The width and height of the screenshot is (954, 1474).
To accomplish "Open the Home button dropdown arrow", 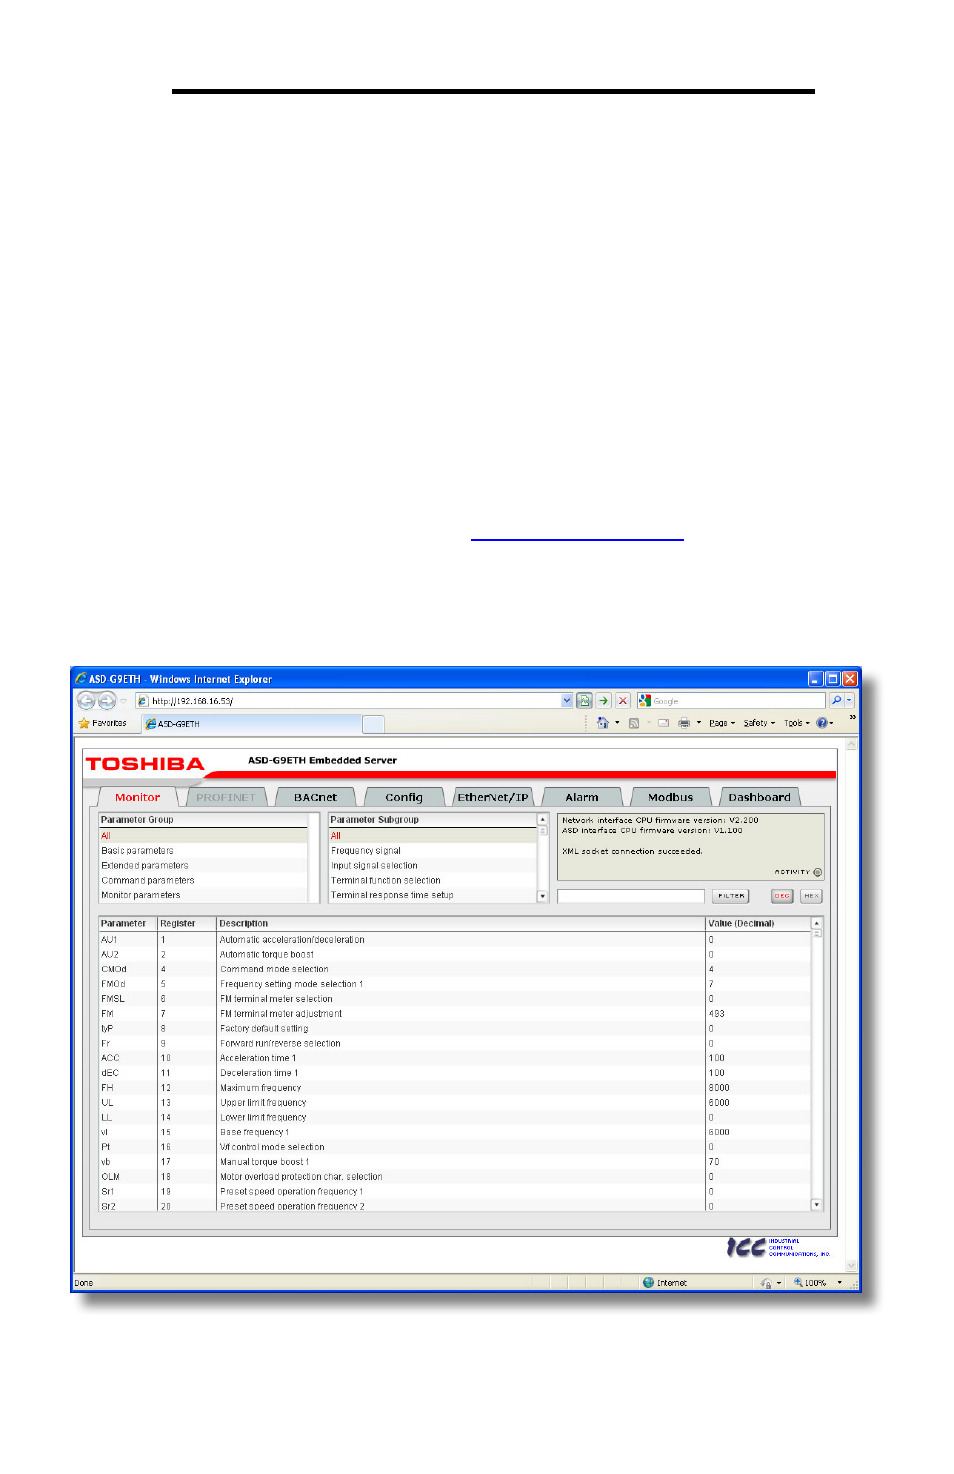I will click(617, 723).
